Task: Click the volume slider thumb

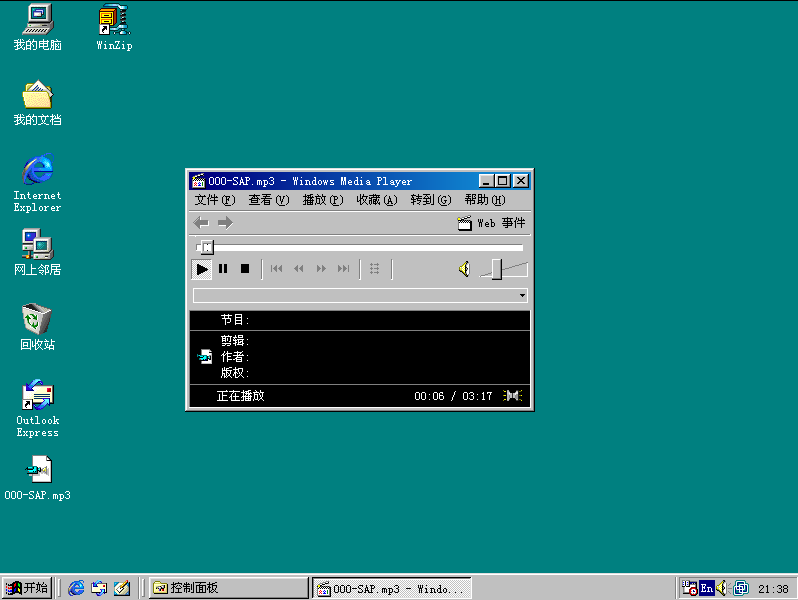Action: pos(497,269)
